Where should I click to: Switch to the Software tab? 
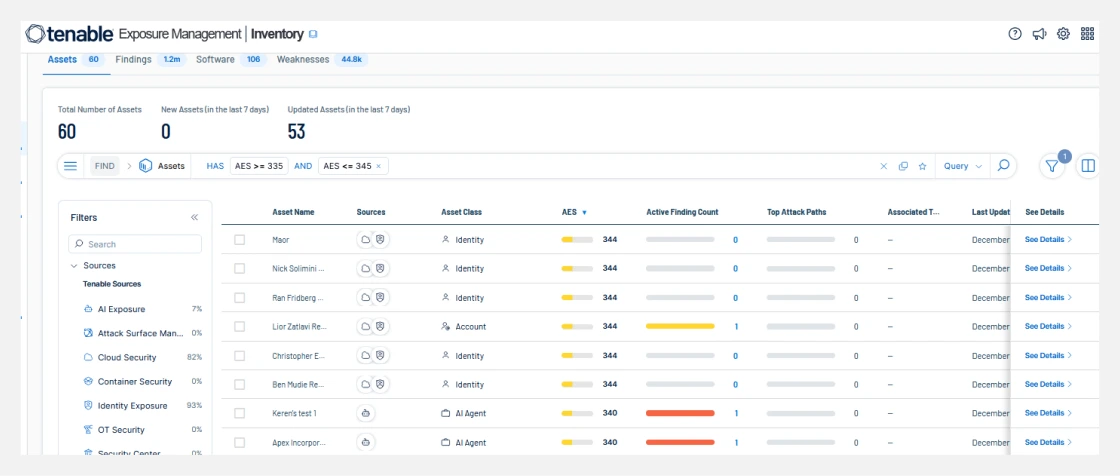pyautogui.click(x=231, y=59)
